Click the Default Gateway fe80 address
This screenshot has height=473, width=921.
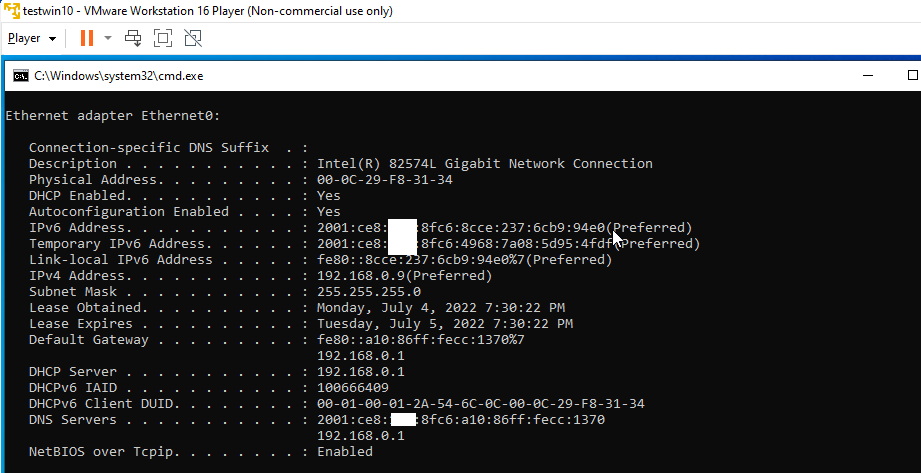(421, 340)
